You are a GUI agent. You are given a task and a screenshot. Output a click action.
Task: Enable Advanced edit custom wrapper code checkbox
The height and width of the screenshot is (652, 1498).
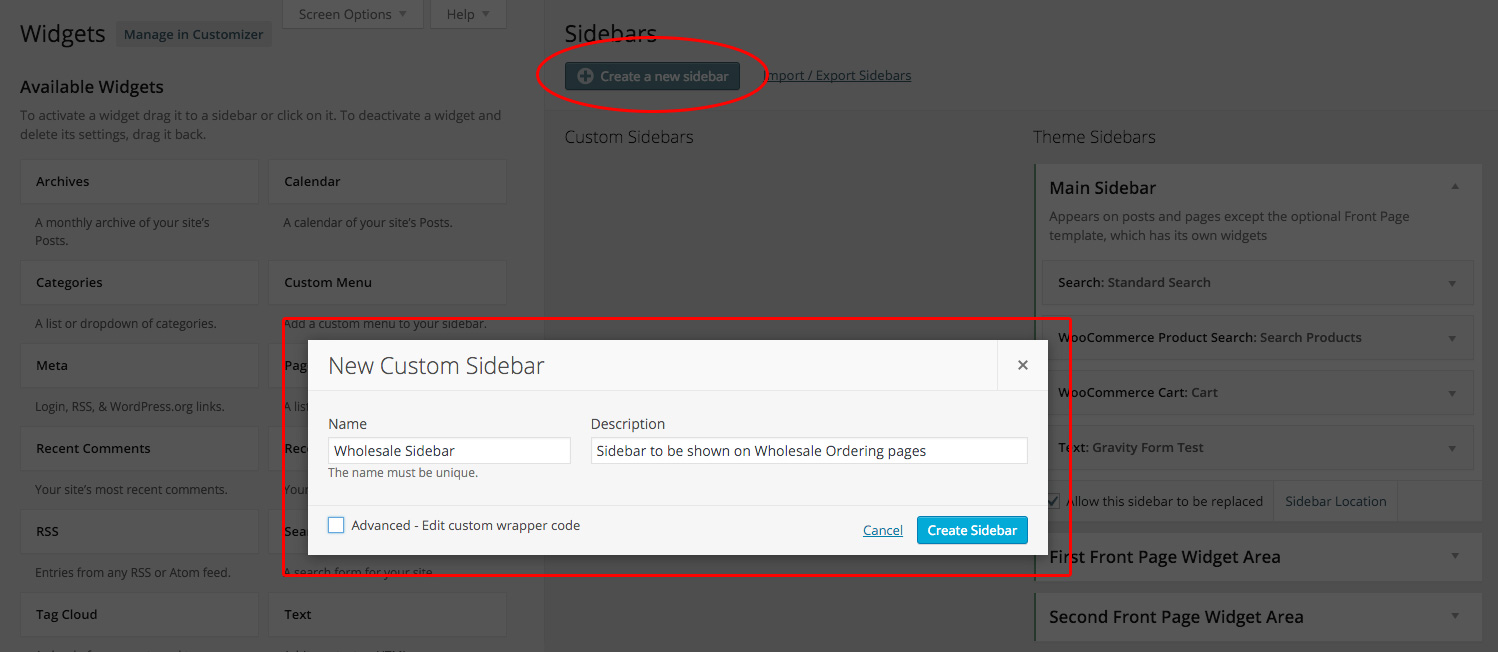click(337, 525)
